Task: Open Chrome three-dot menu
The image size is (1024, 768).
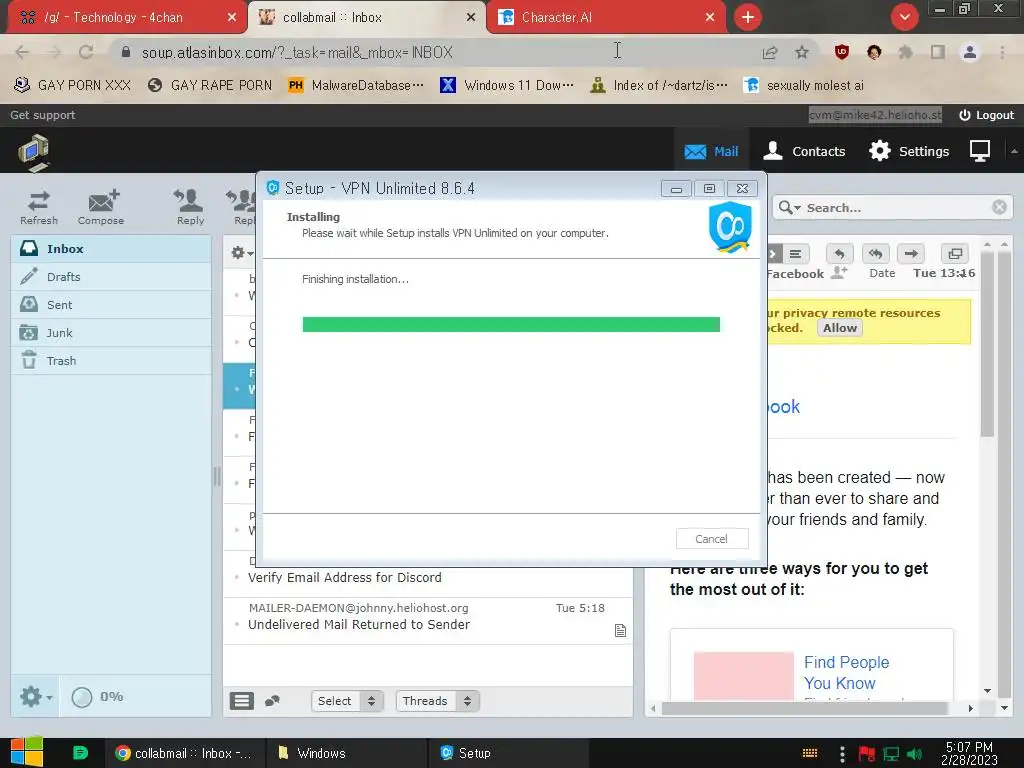Action: click(x=1002, y=52)
